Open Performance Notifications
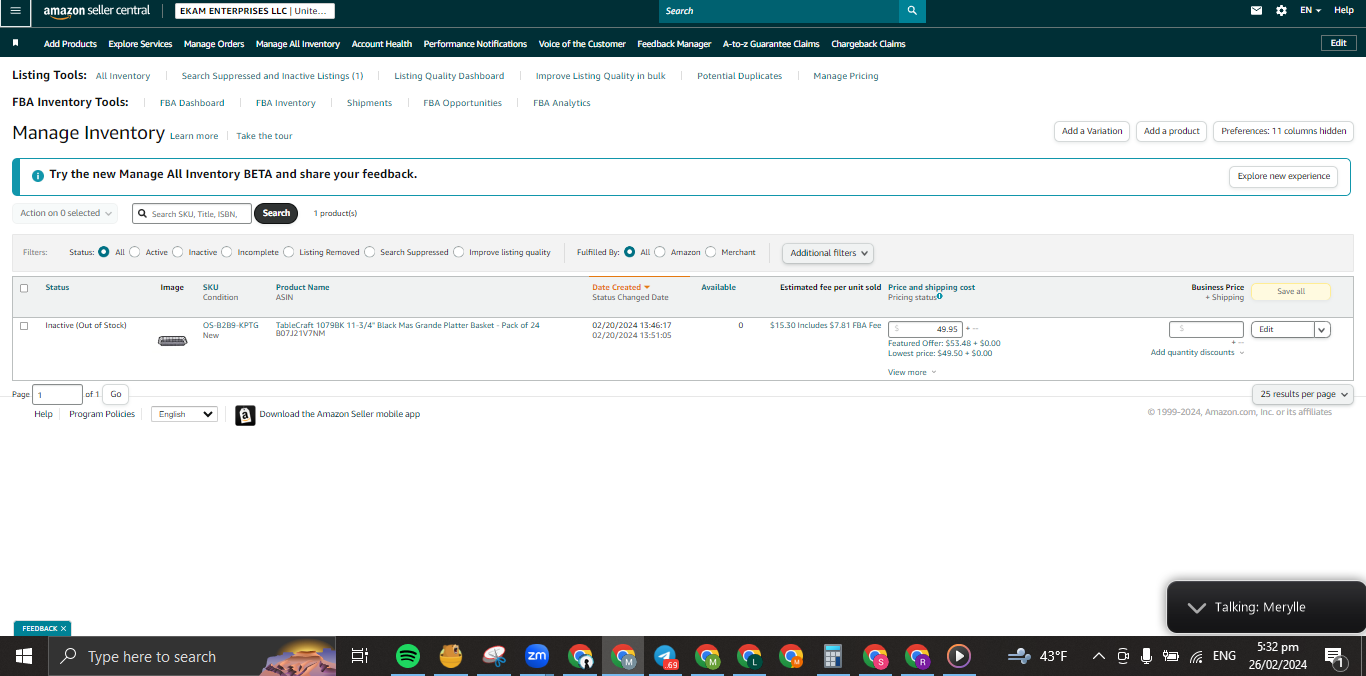 [475, 44]
